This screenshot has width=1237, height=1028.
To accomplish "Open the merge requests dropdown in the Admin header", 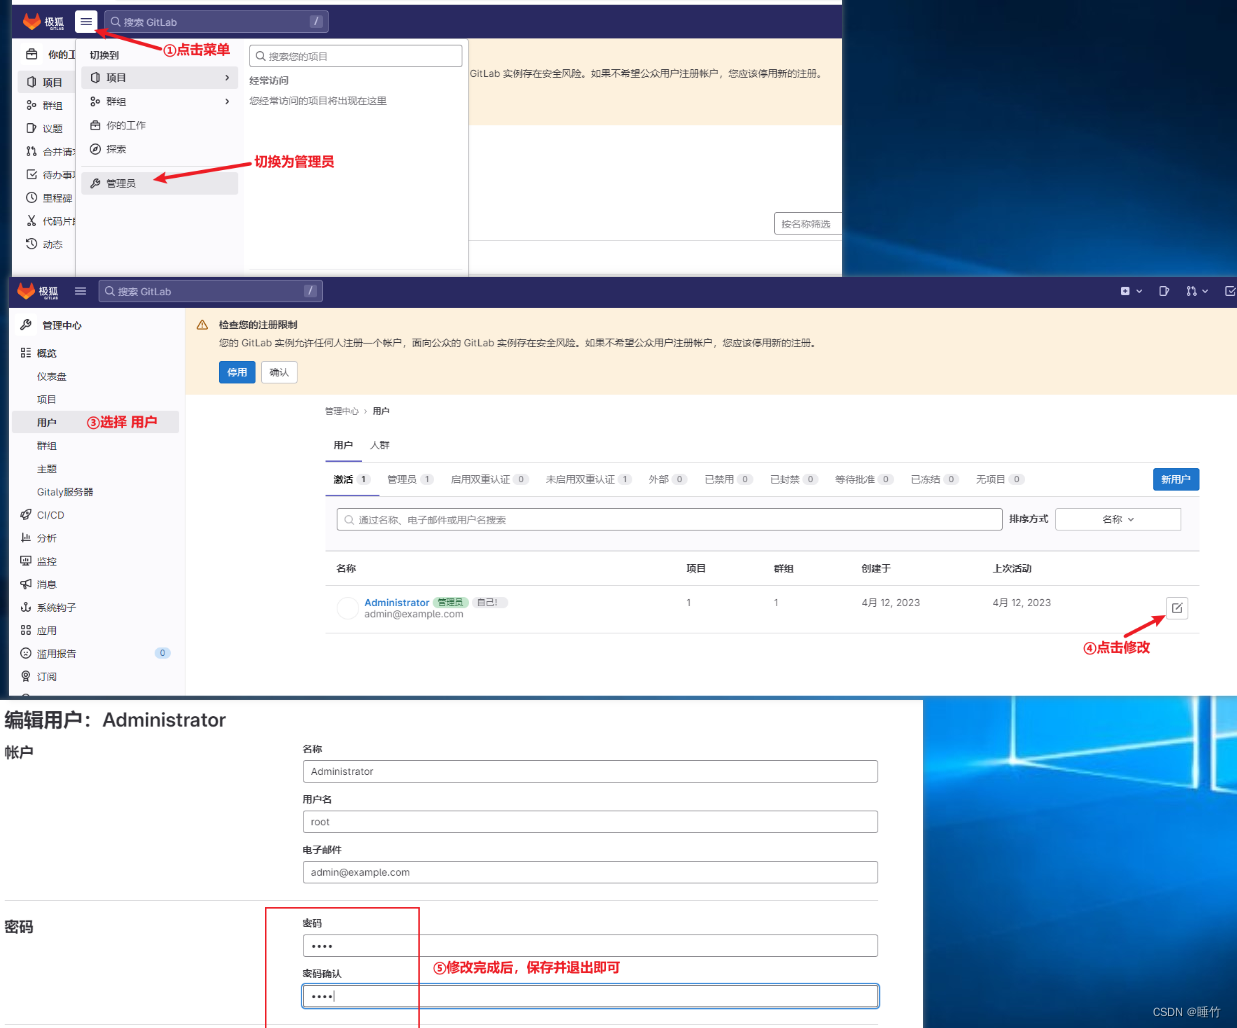I will [x=1197, y=291].
